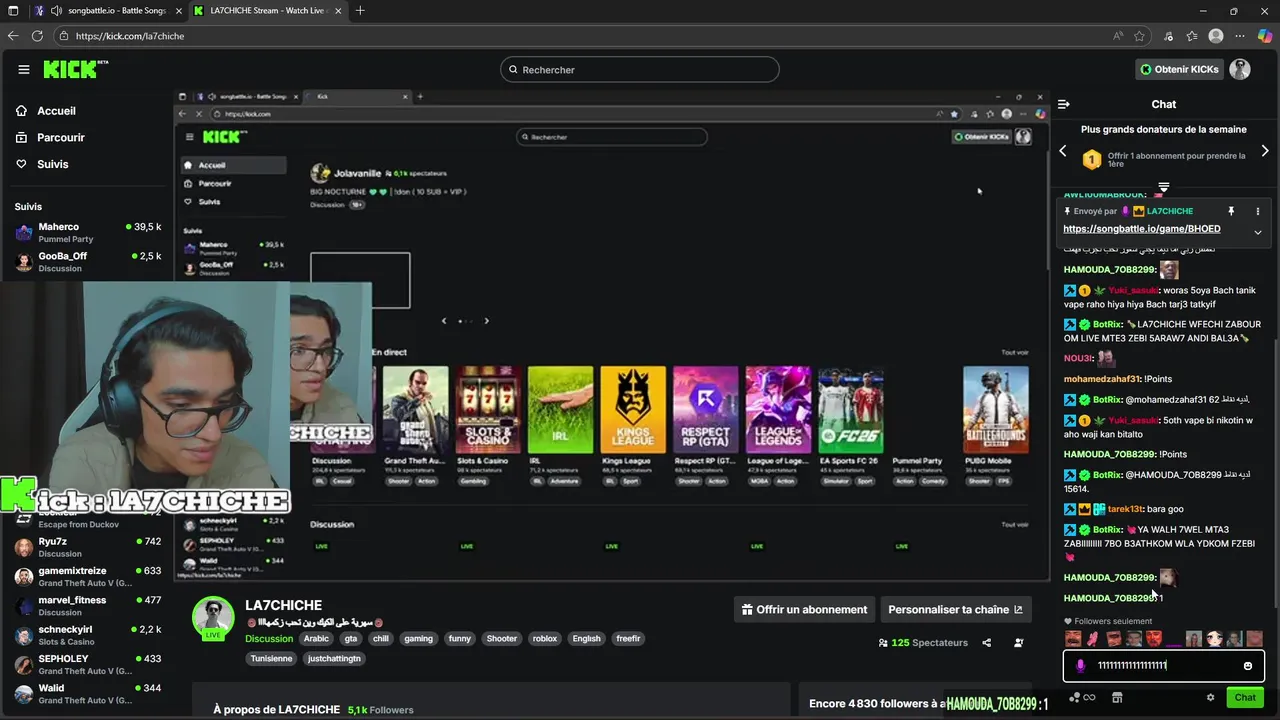Open gamemixtreize channel in sidebar

click(88, 577)
